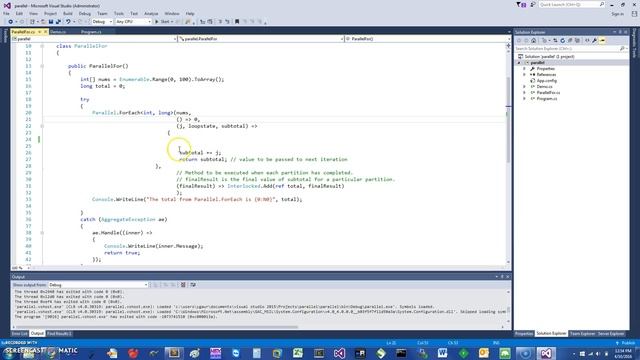Collapse the ParallelFor() constructor outline toggle

pyautogui.click(x=42, y=66)
